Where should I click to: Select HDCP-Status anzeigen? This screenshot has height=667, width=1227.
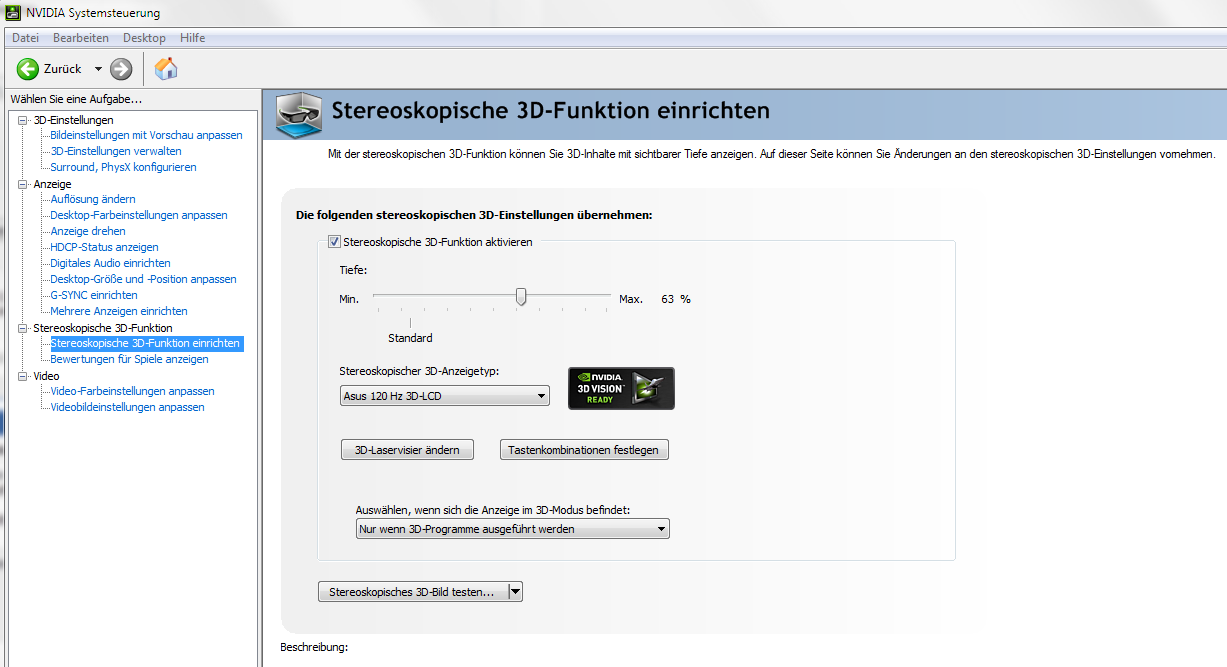coord(104,247)
